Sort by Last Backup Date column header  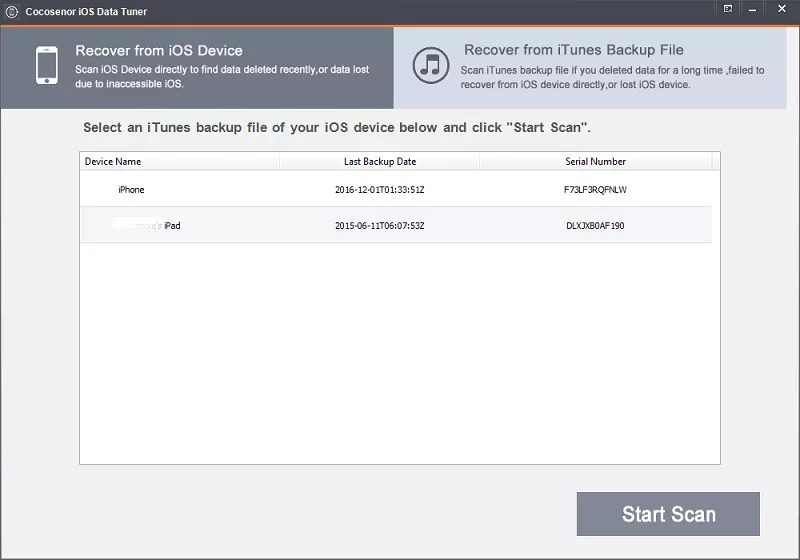click(380, 161)
